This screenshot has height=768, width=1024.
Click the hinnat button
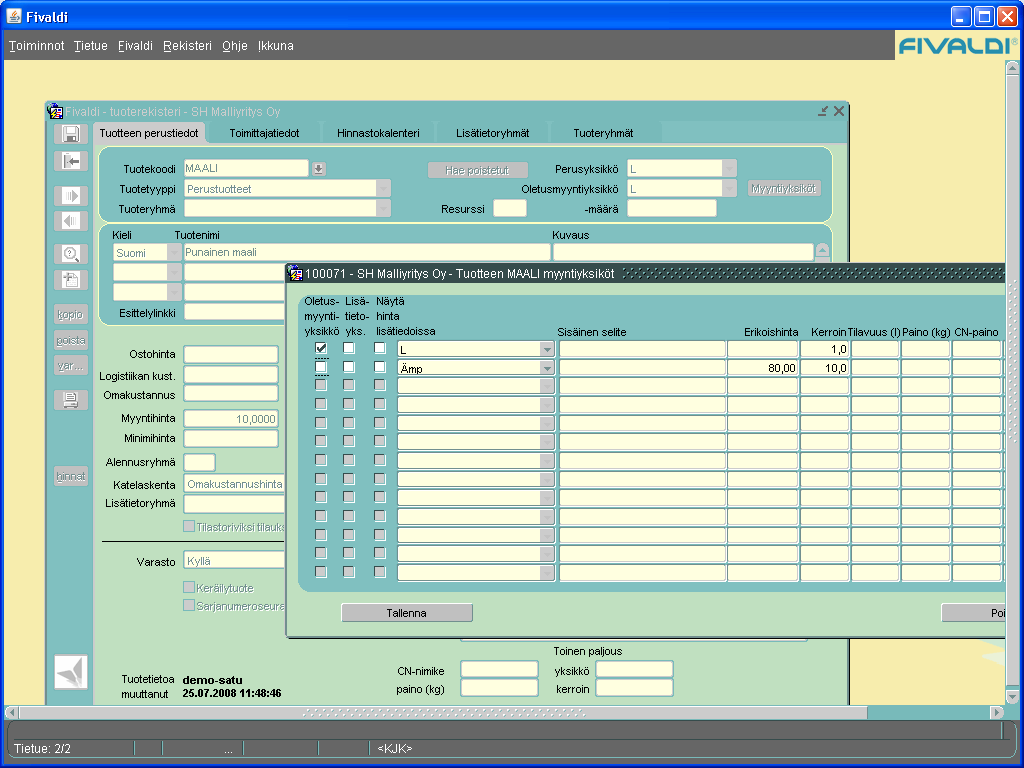click(x=71, y=476)
